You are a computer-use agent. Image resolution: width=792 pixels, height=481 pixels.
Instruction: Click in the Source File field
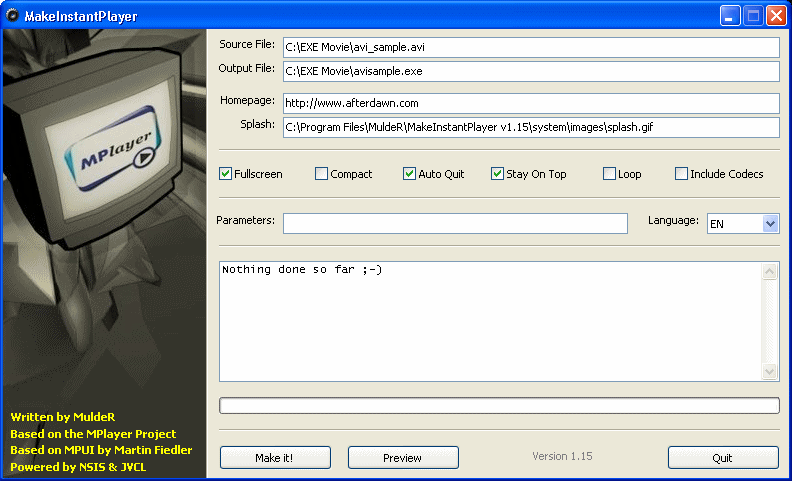[x=531, y=47]
